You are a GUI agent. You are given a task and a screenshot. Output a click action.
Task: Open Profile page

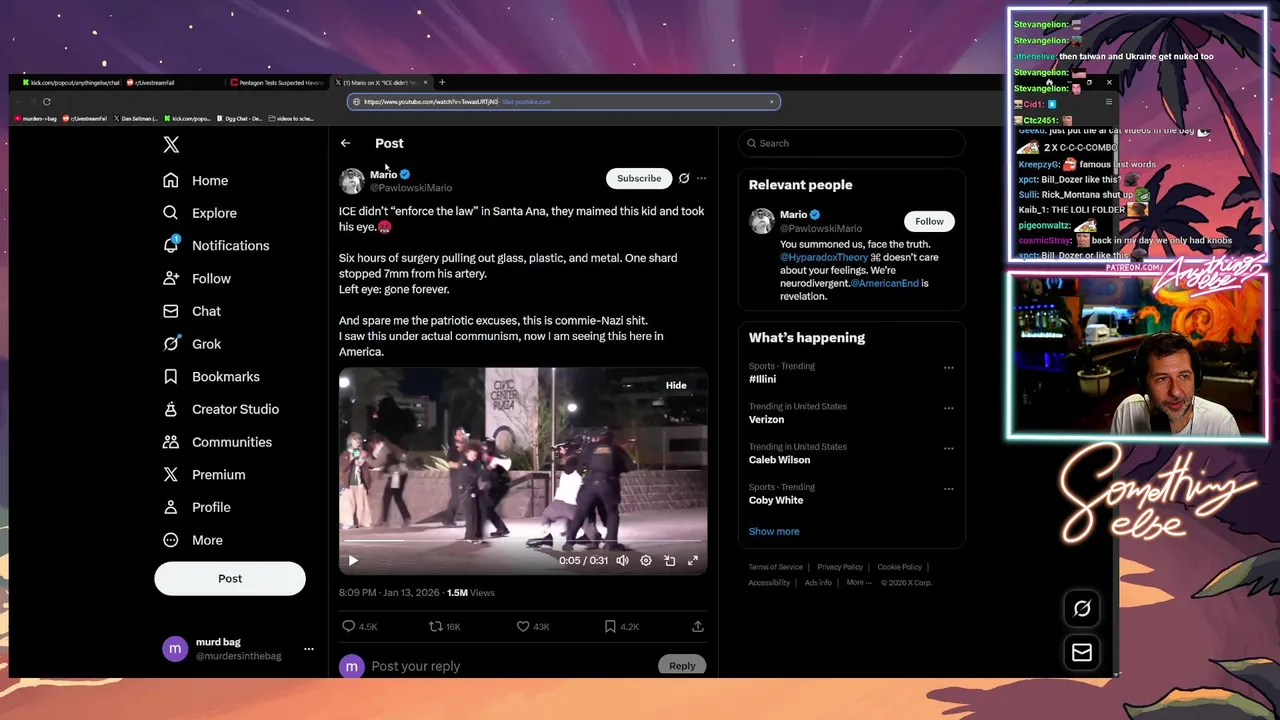pyautogui.click(x=197, y=507)
